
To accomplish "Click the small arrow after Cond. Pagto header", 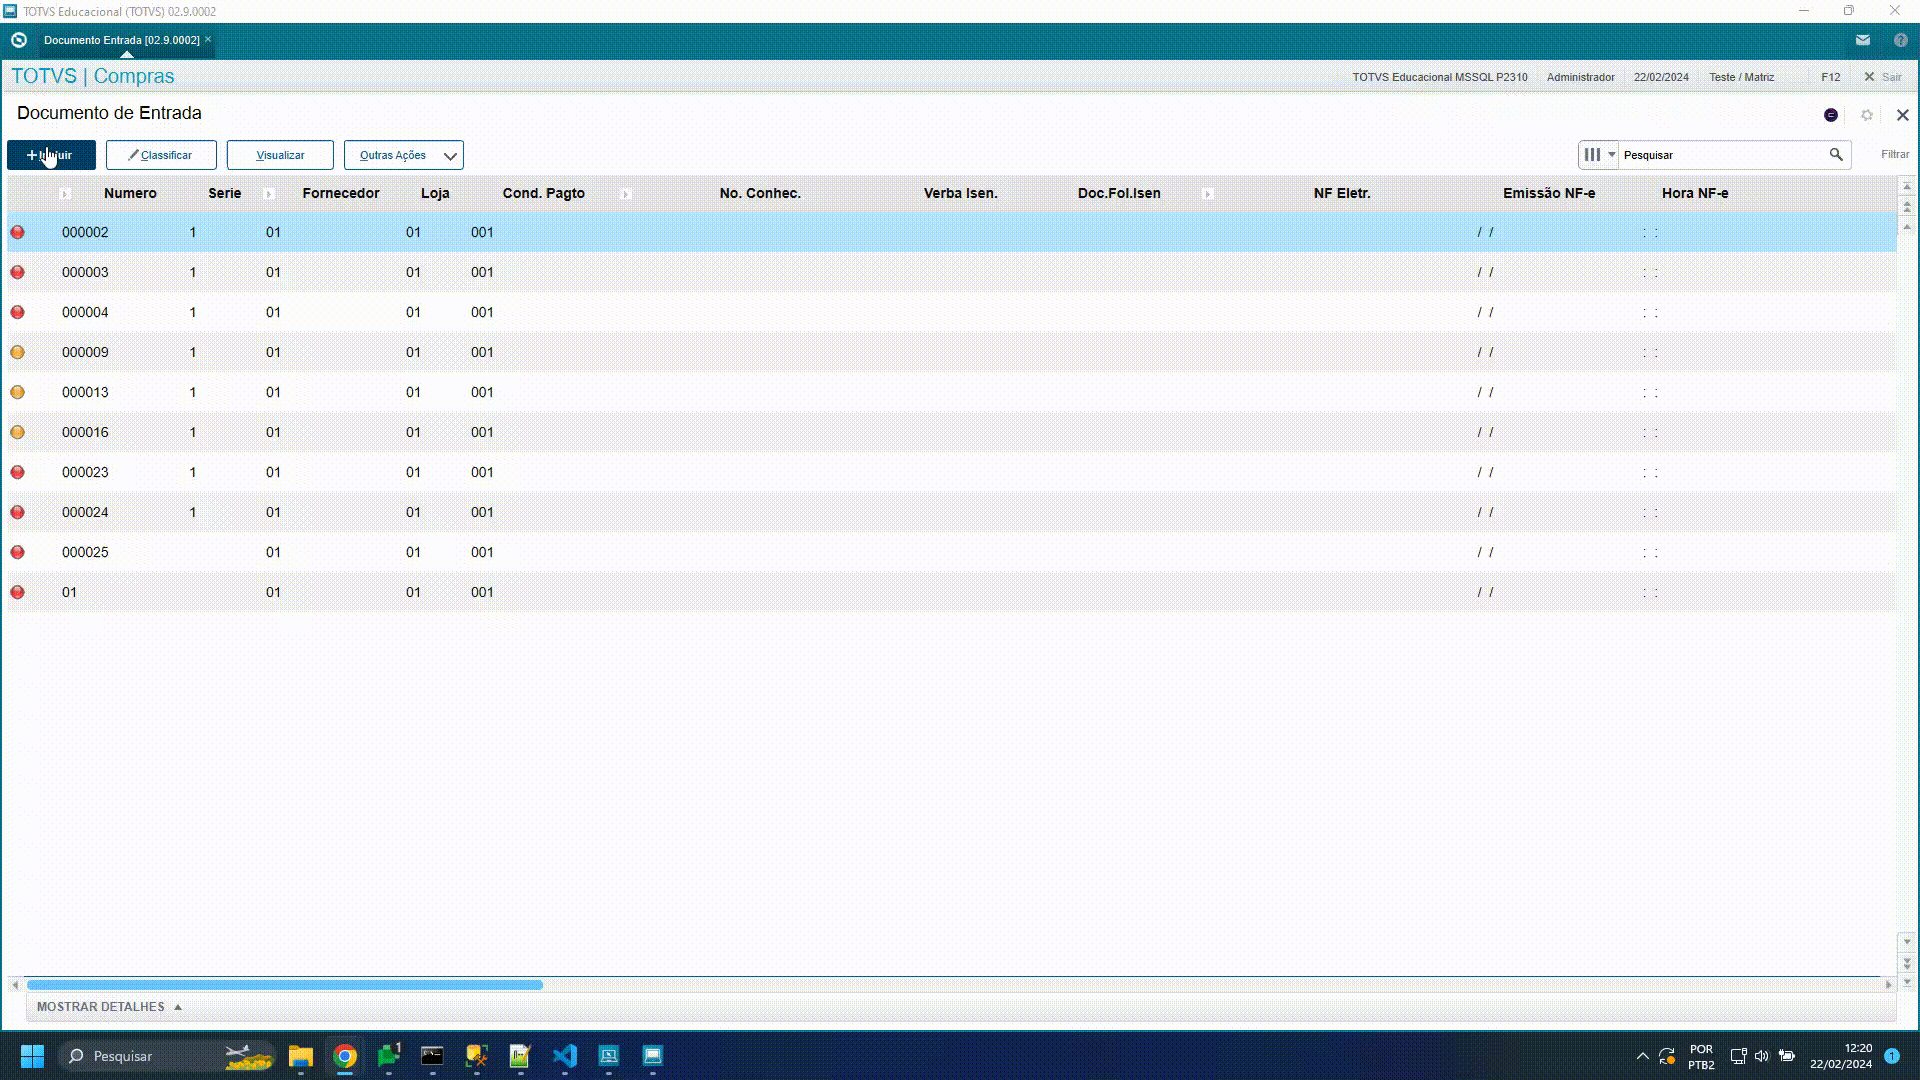I will pyautogui.click(x=625, y=194).
